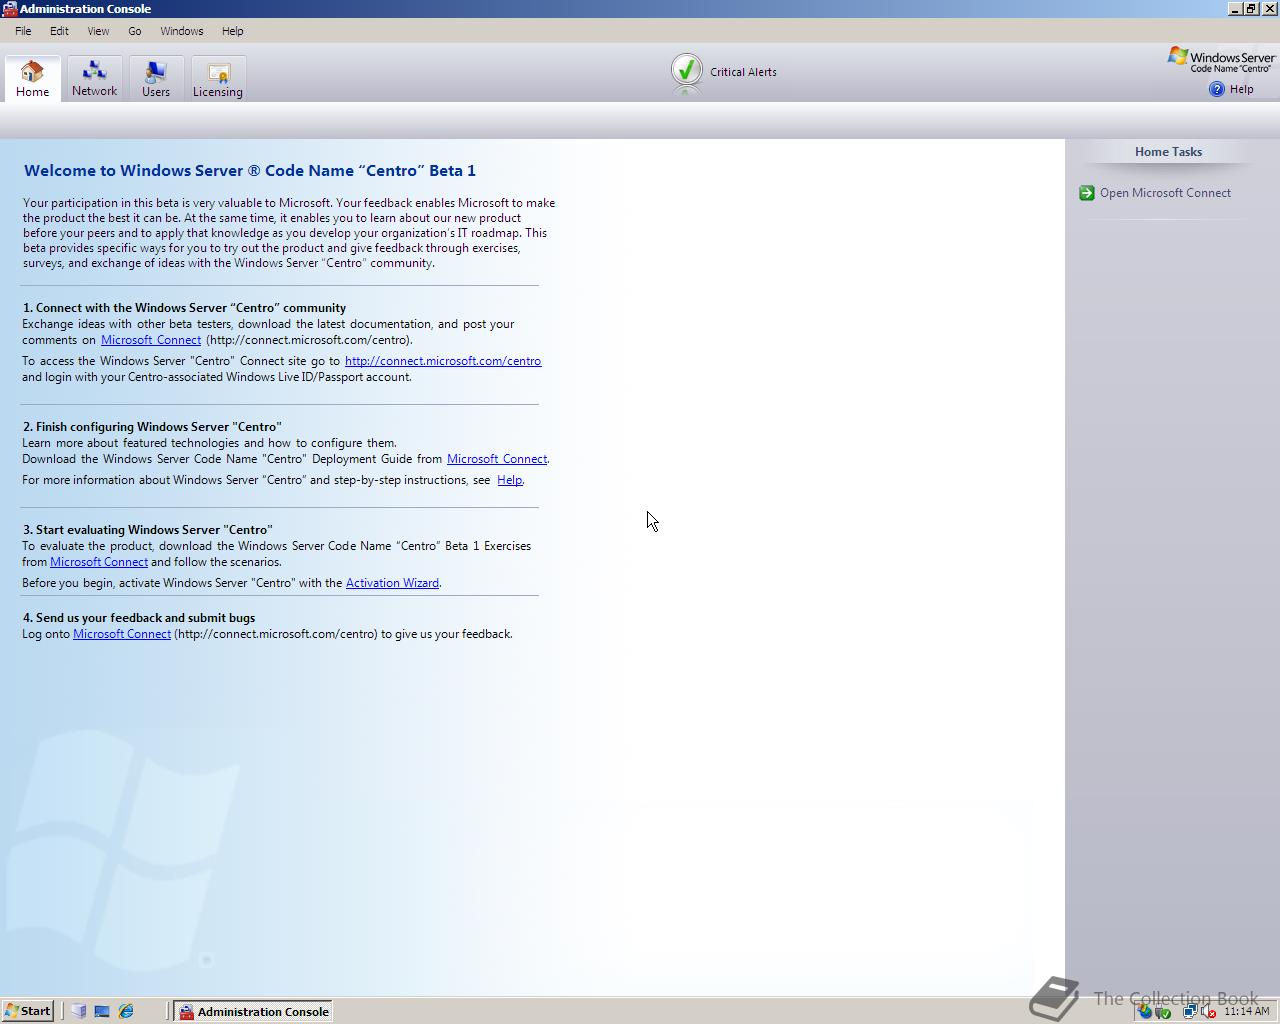Click Show Desktop quick launch icon
1280x1024 pixels.
102,1011
